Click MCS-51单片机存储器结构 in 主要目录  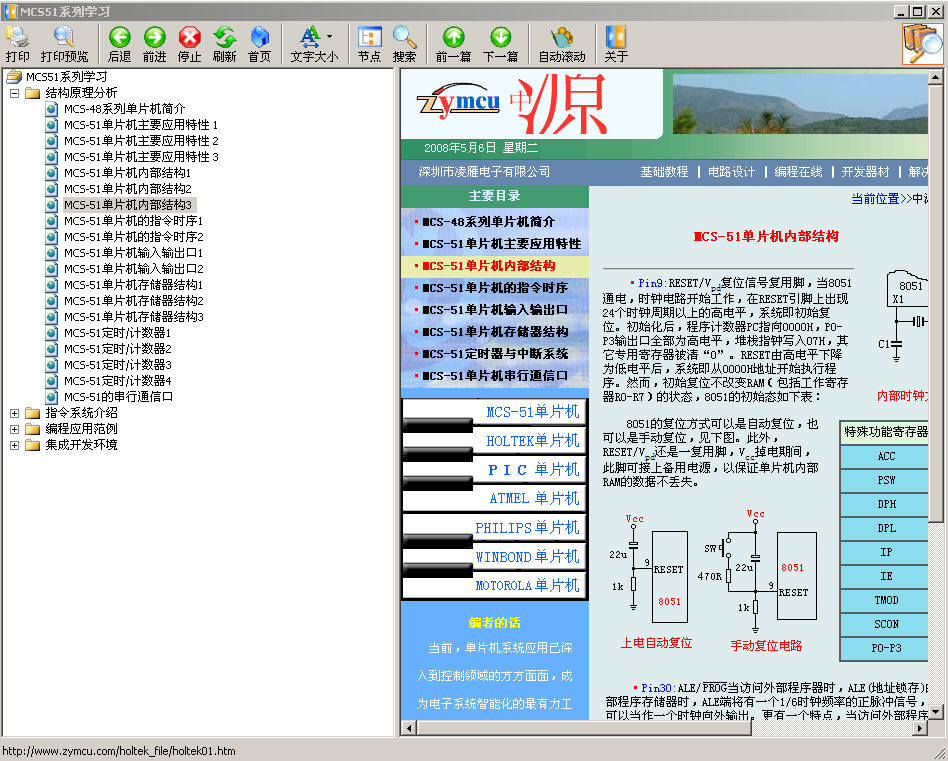pyautogui.click(x=495, y=332)
